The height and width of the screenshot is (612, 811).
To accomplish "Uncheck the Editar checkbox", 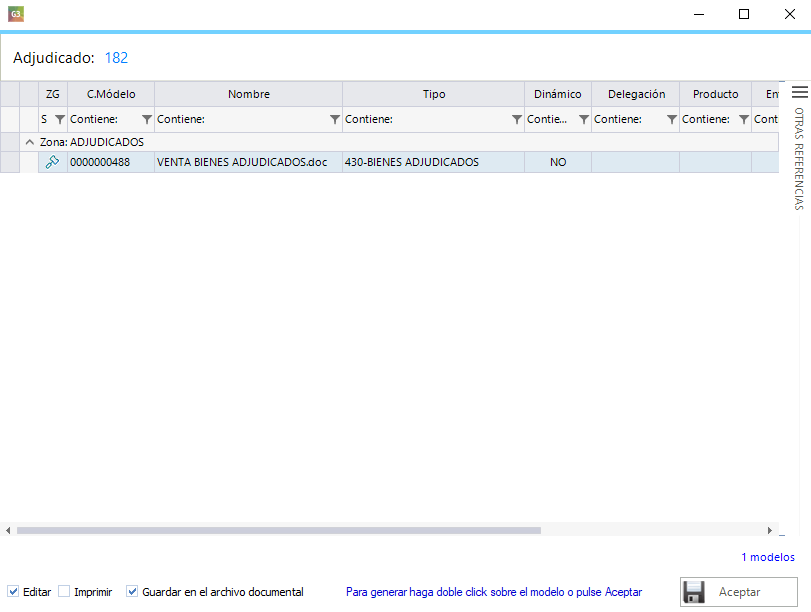I will click(x=13, y=591).
